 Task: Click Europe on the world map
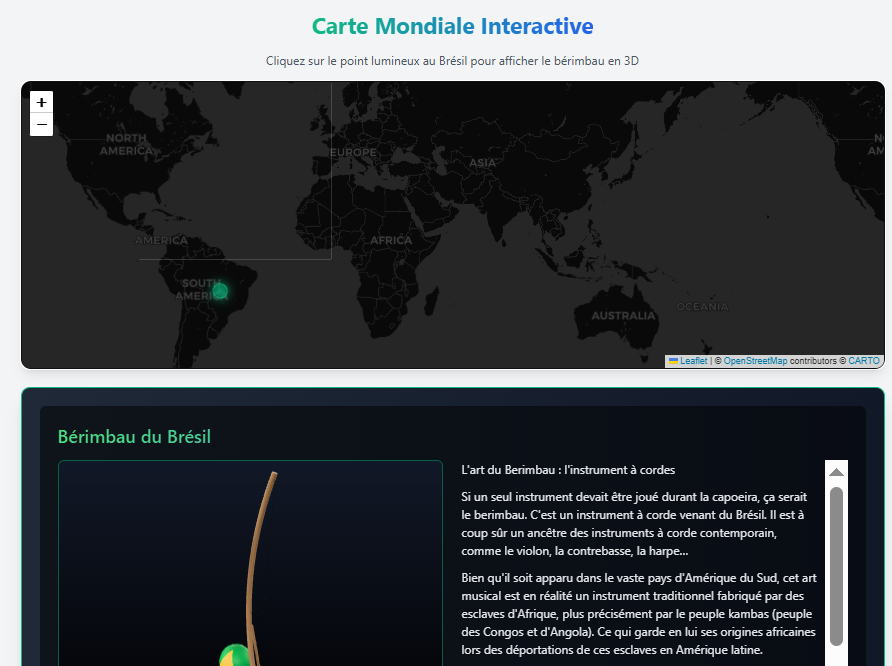pos(355,153)
